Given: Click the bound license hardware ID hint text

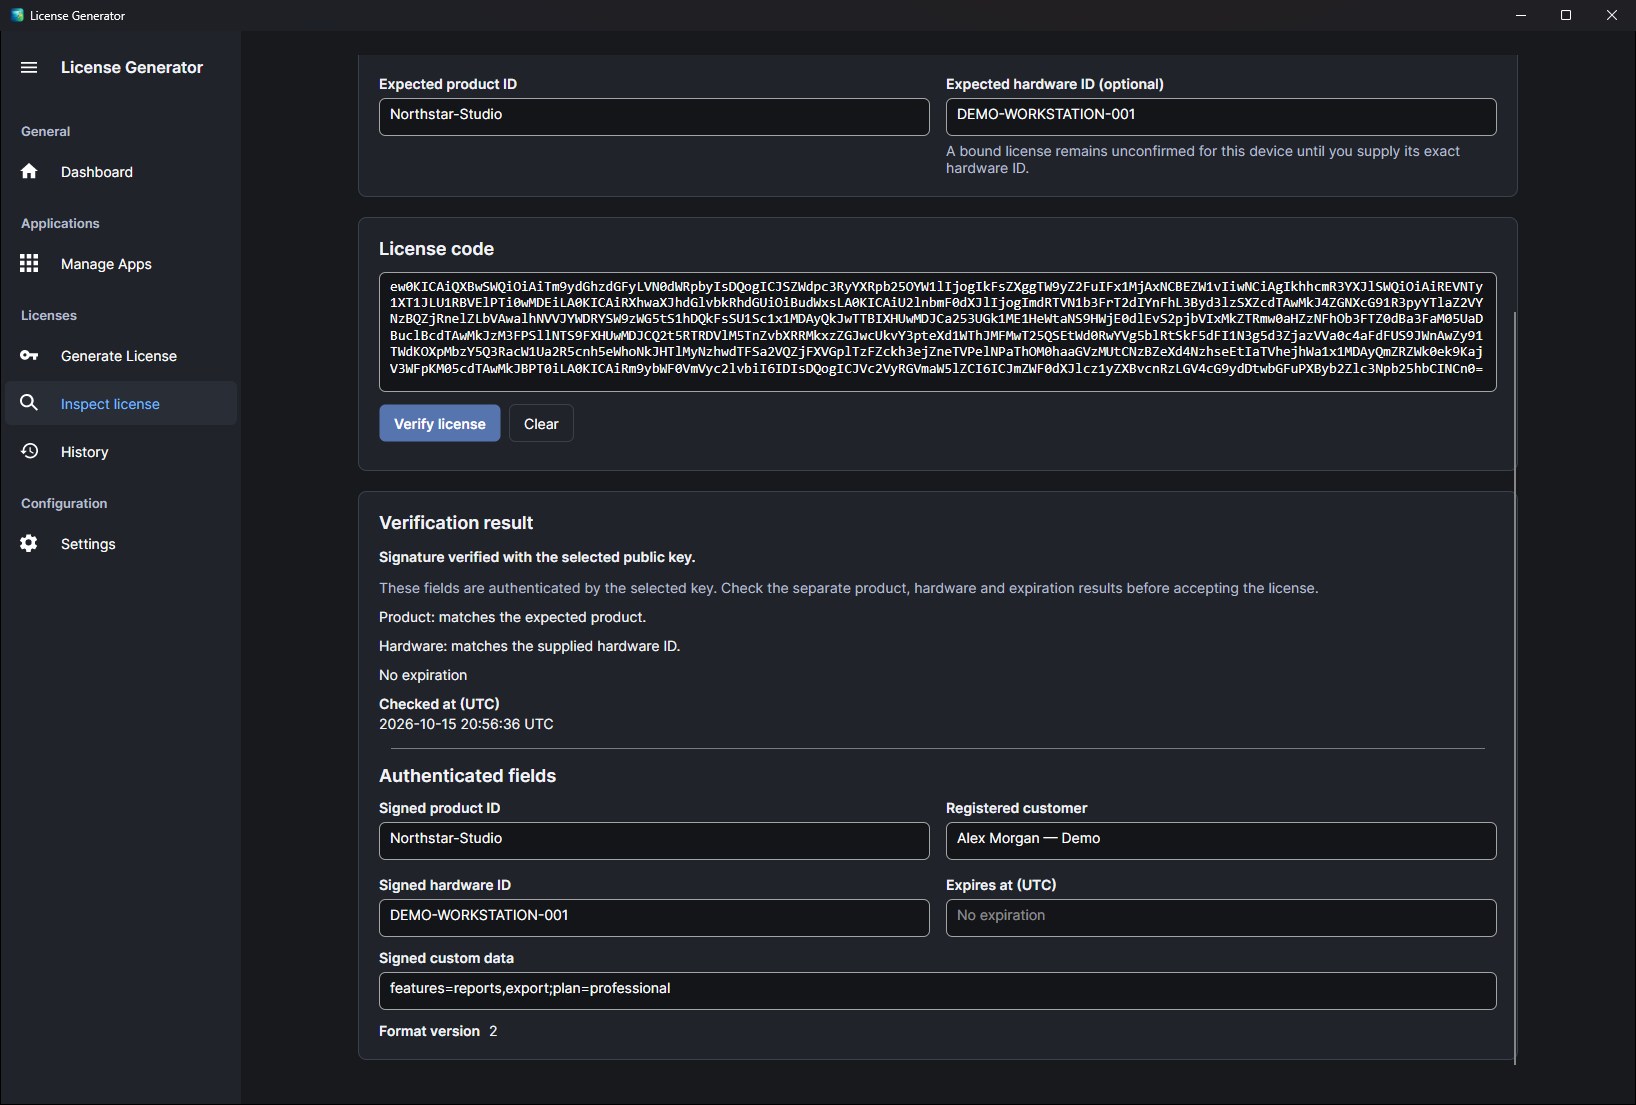Looking at the screenshot, I should 1203,159.
